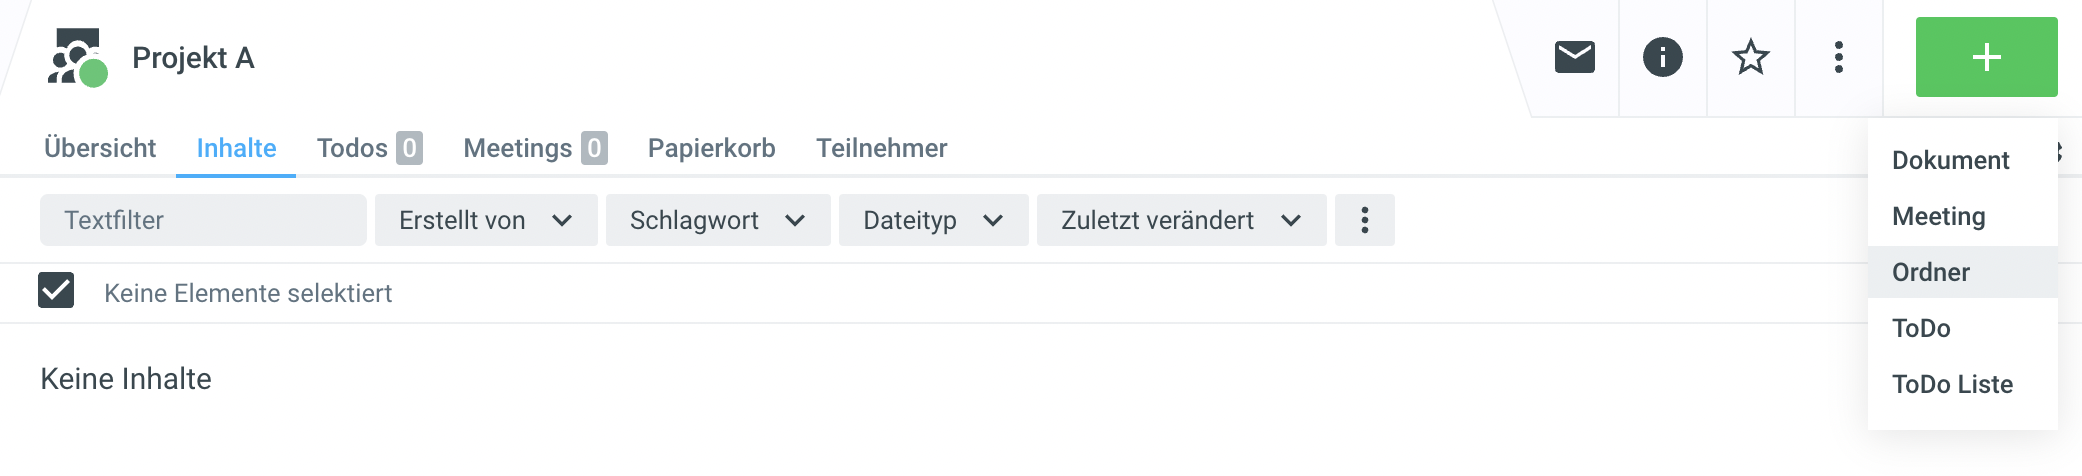Select ToDo Liste menu entry
The height and width of the screenshot is (476, 2082).
1952,384
